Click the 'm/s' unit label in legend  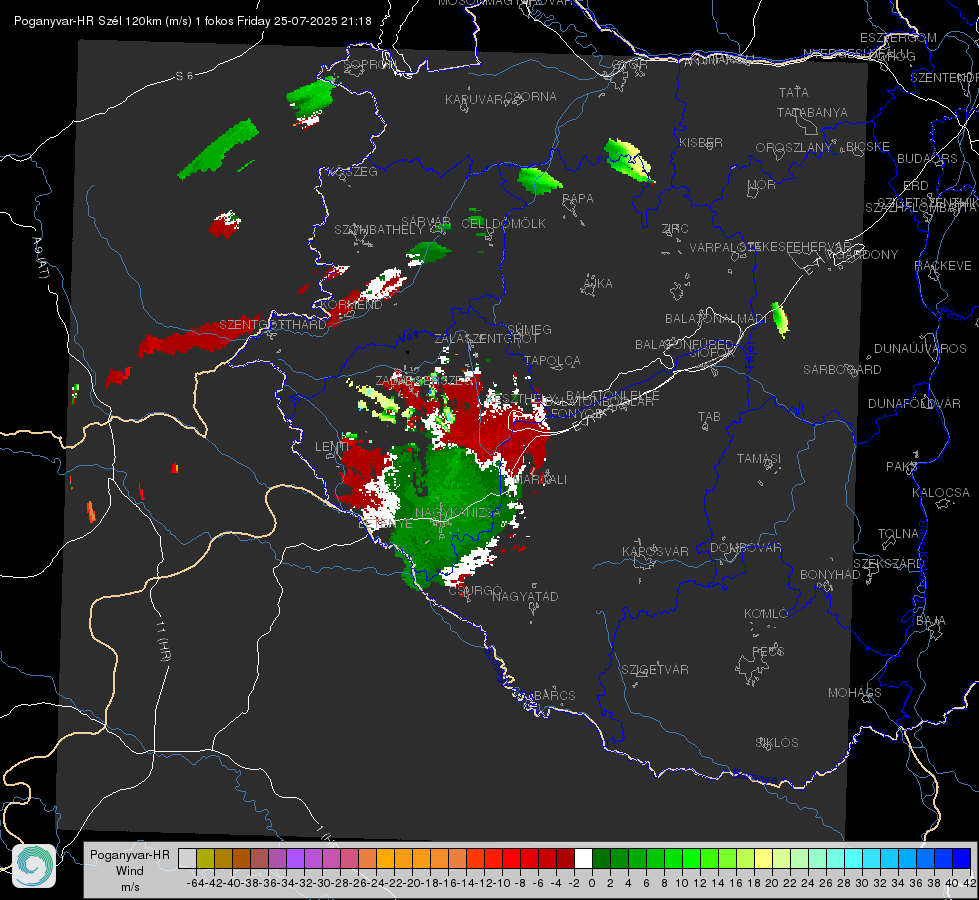pos(130,887)
